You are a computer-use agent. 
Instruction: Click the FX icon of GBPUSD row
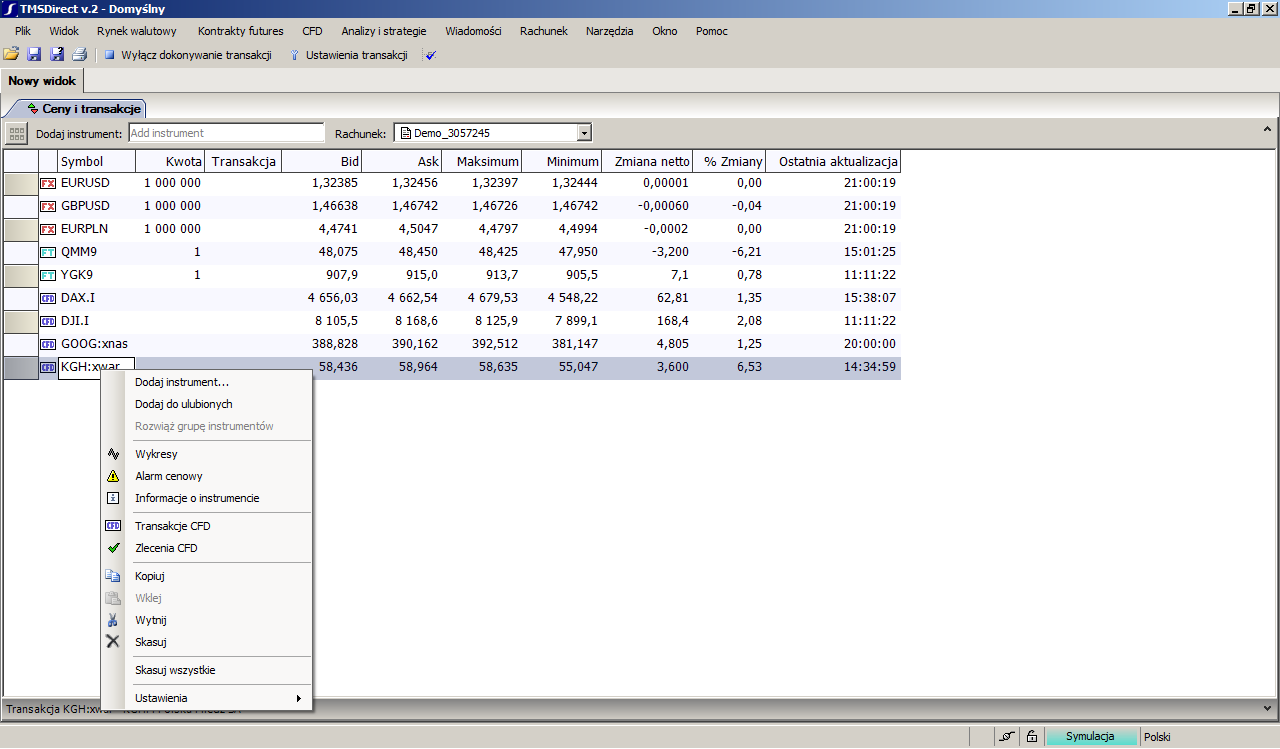point(48,206)
